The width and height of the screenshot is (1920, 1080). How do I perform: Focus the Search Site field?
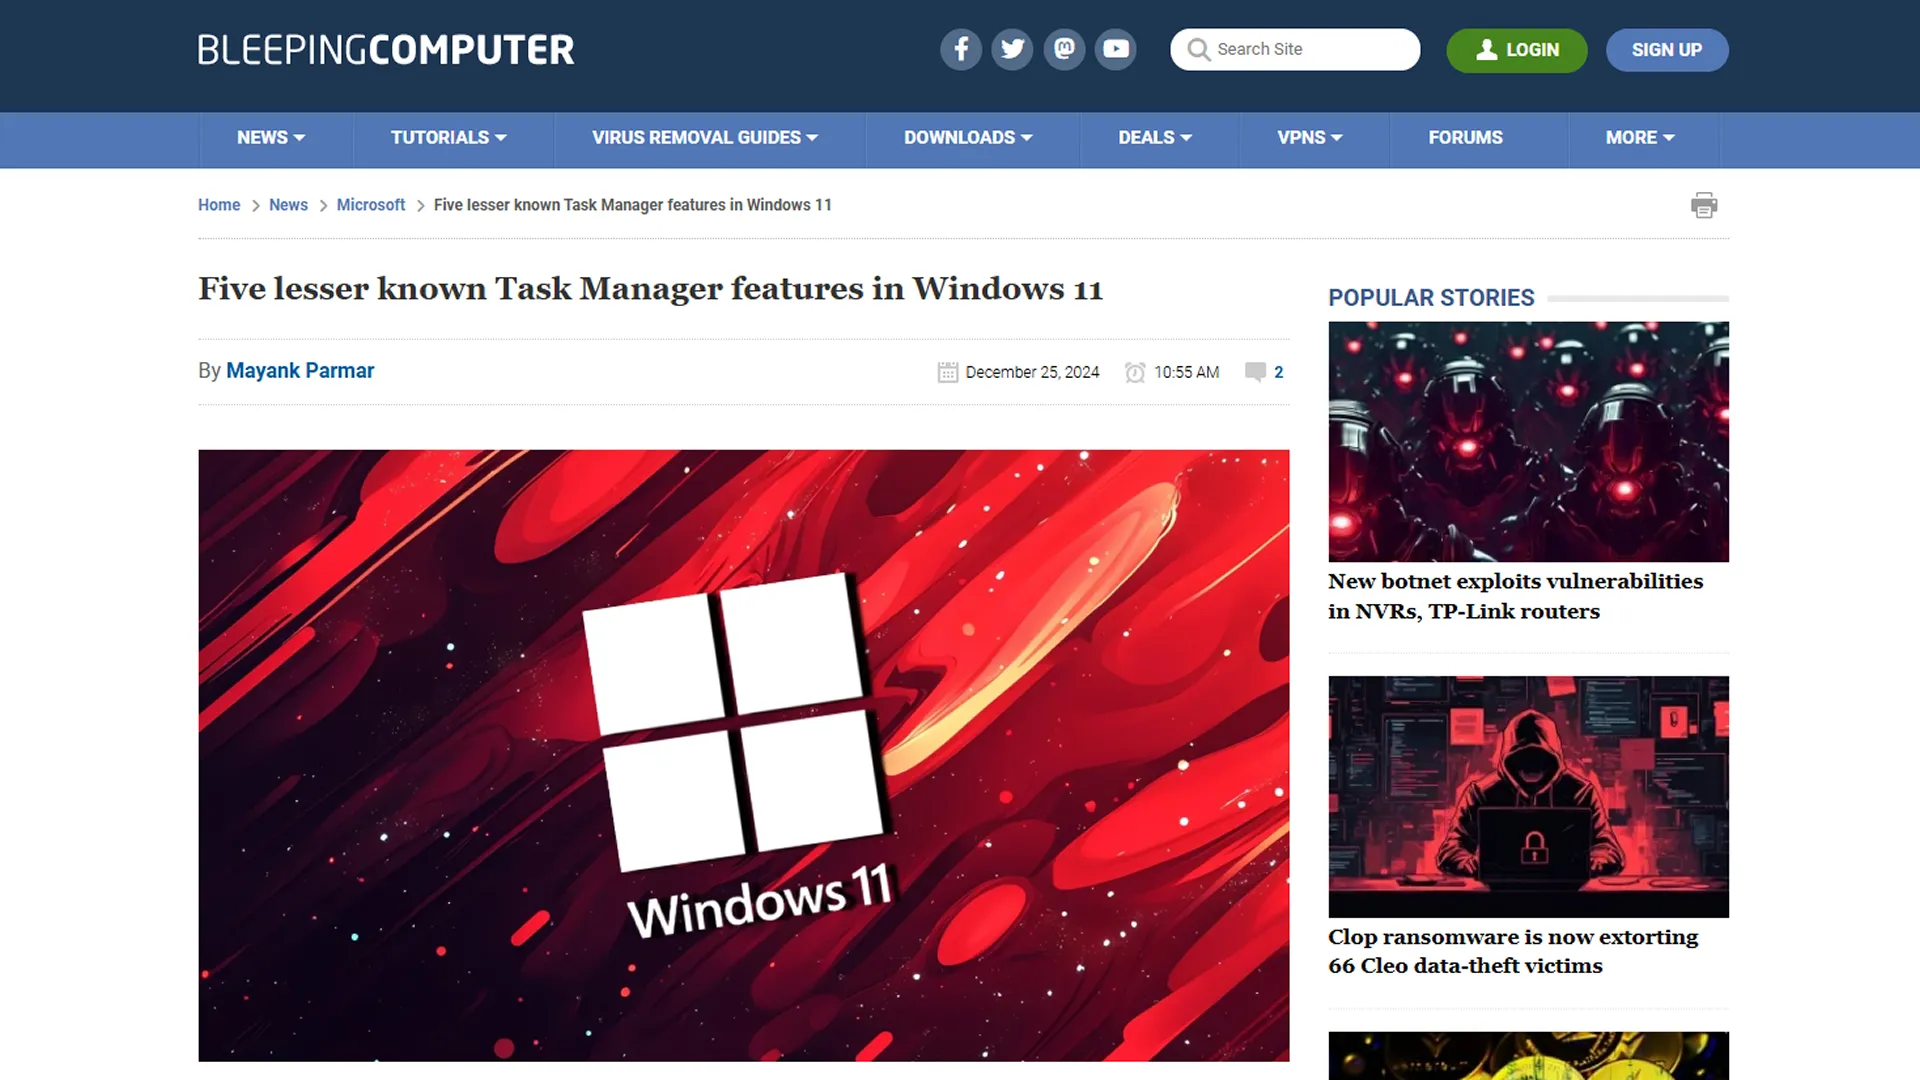click(1295, 49)
